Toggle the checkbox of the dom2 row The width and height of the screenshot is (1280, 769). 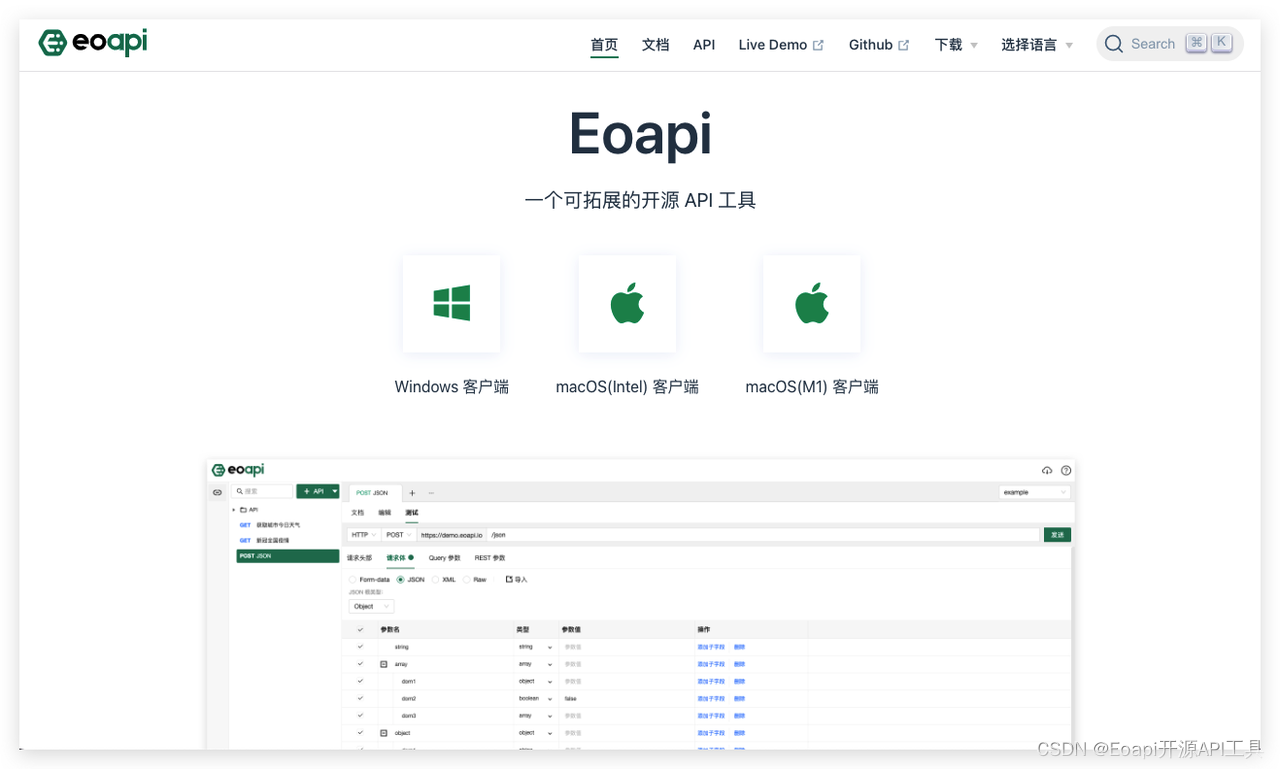360,698
